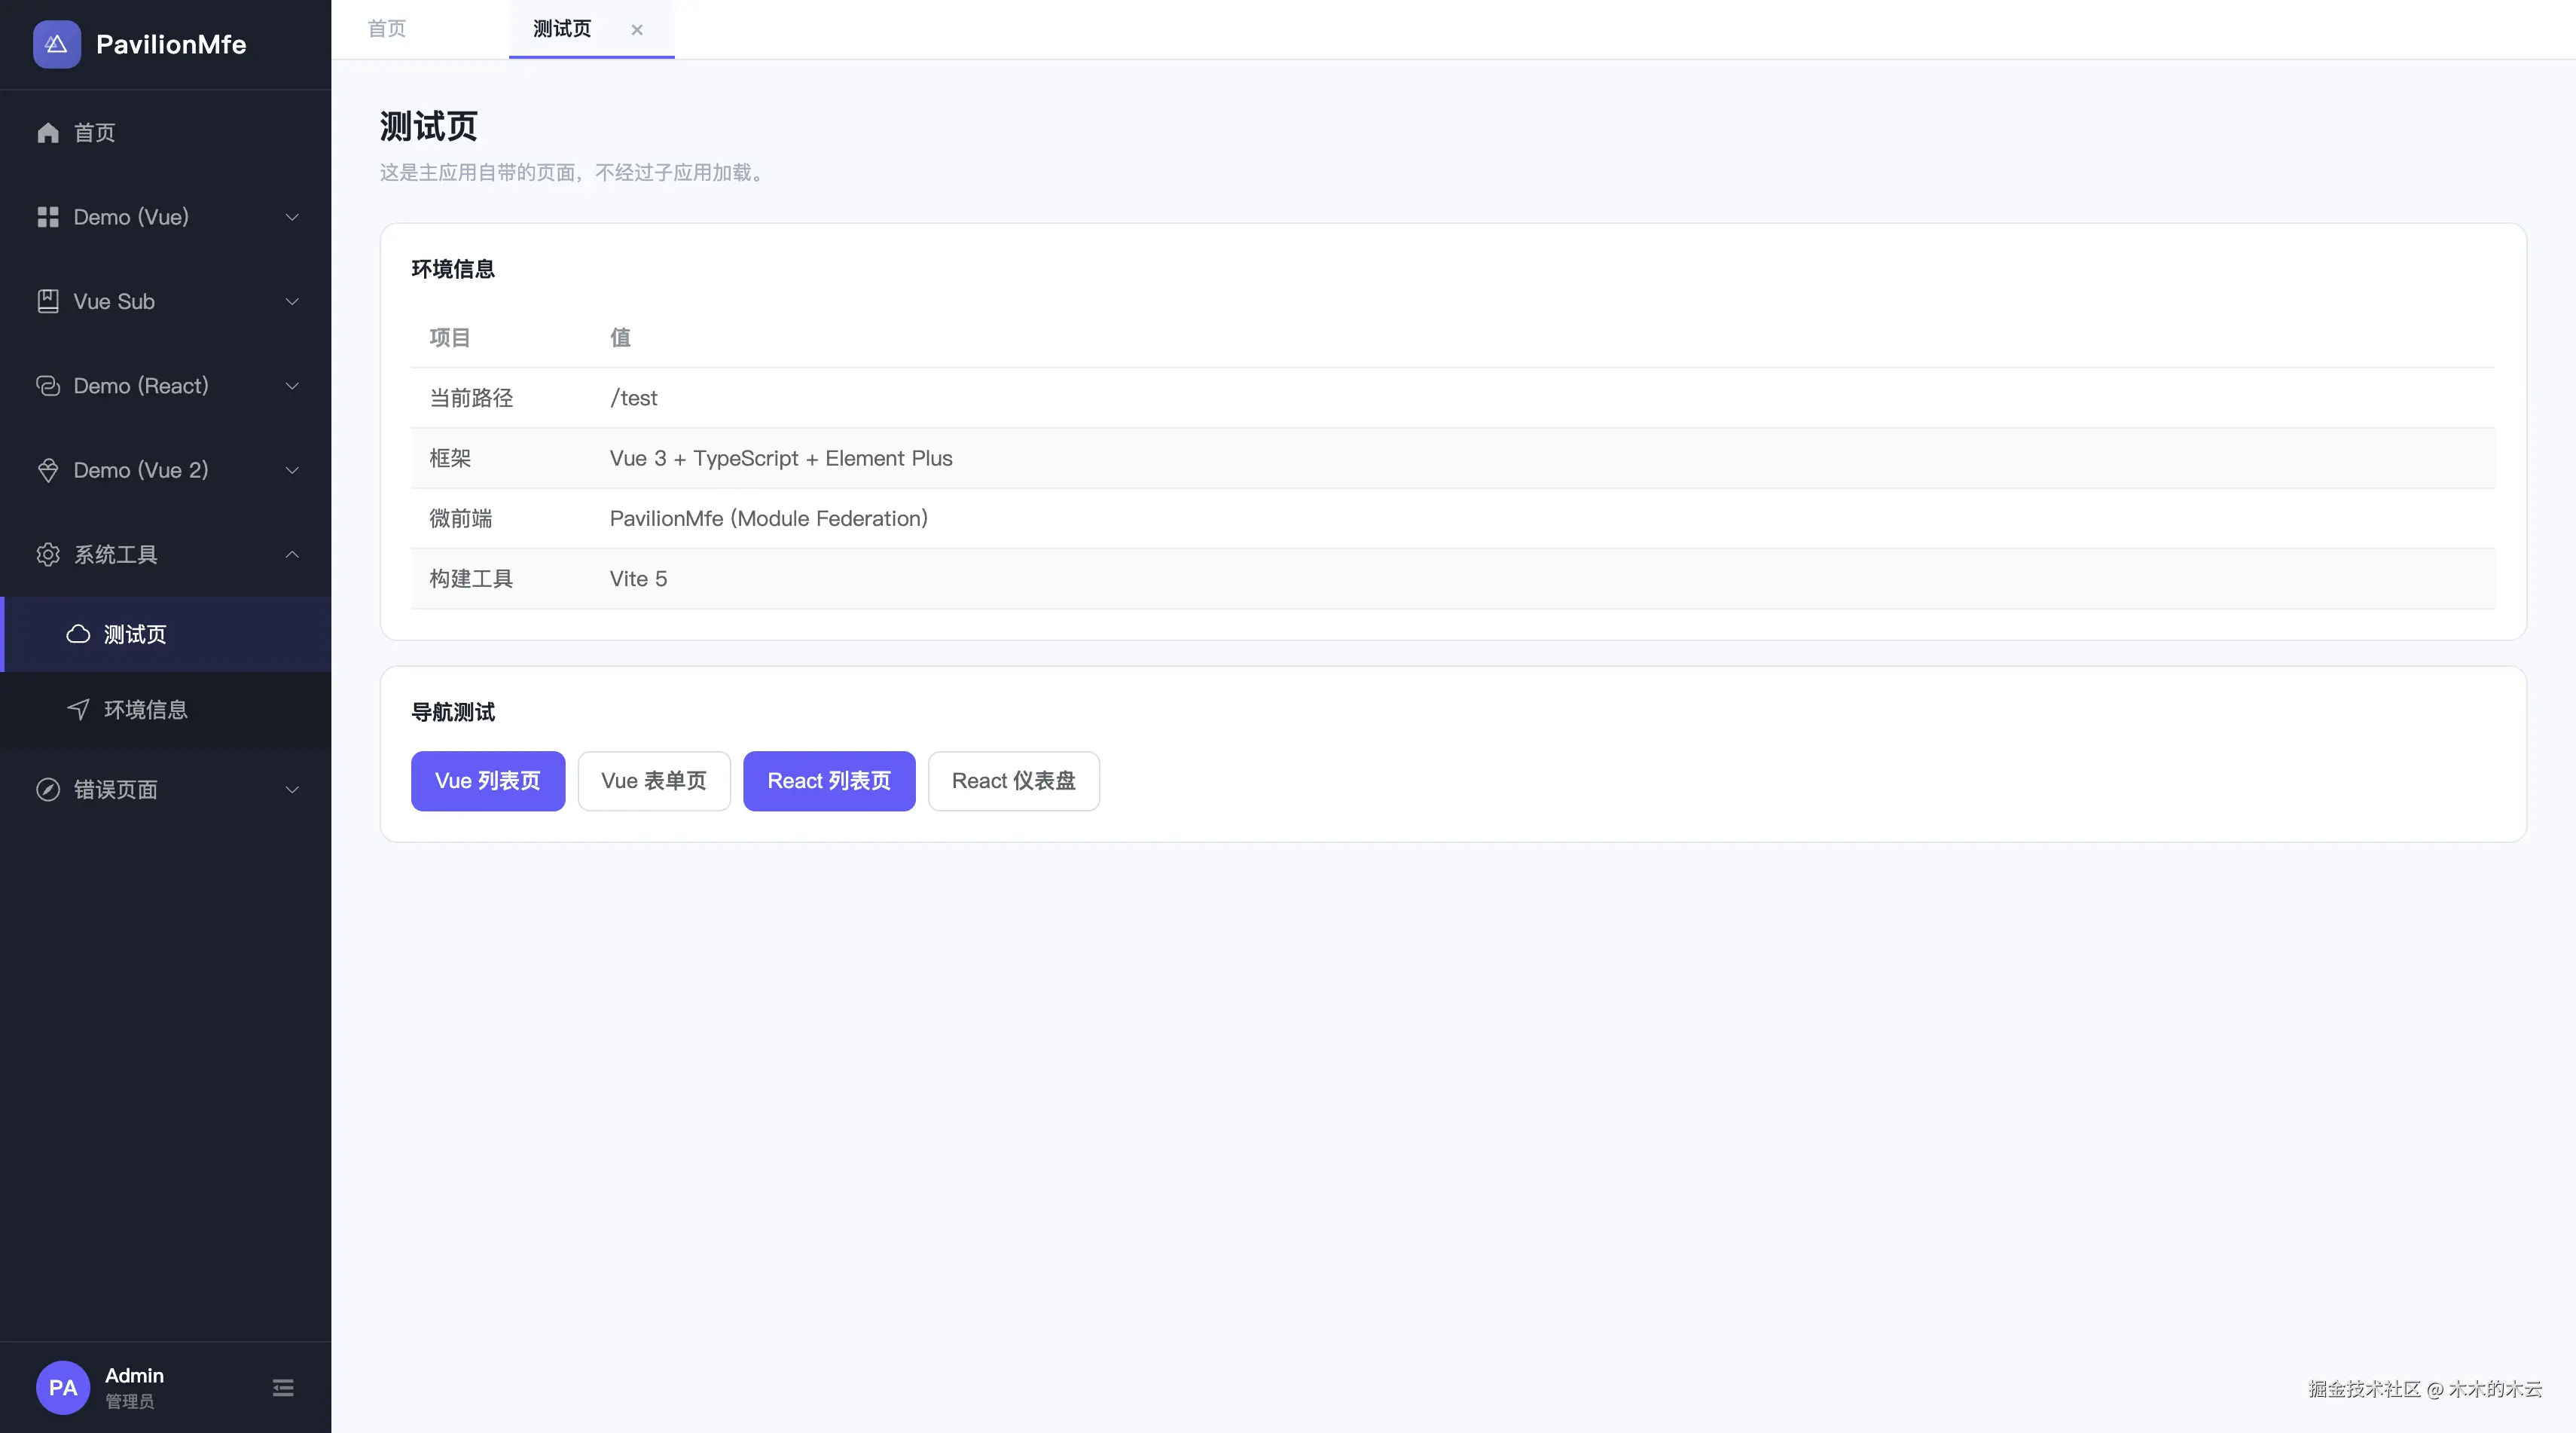Click the 导航测试 card title
This screenshot has width=2576, height=1433.
[x=453, y=712]
